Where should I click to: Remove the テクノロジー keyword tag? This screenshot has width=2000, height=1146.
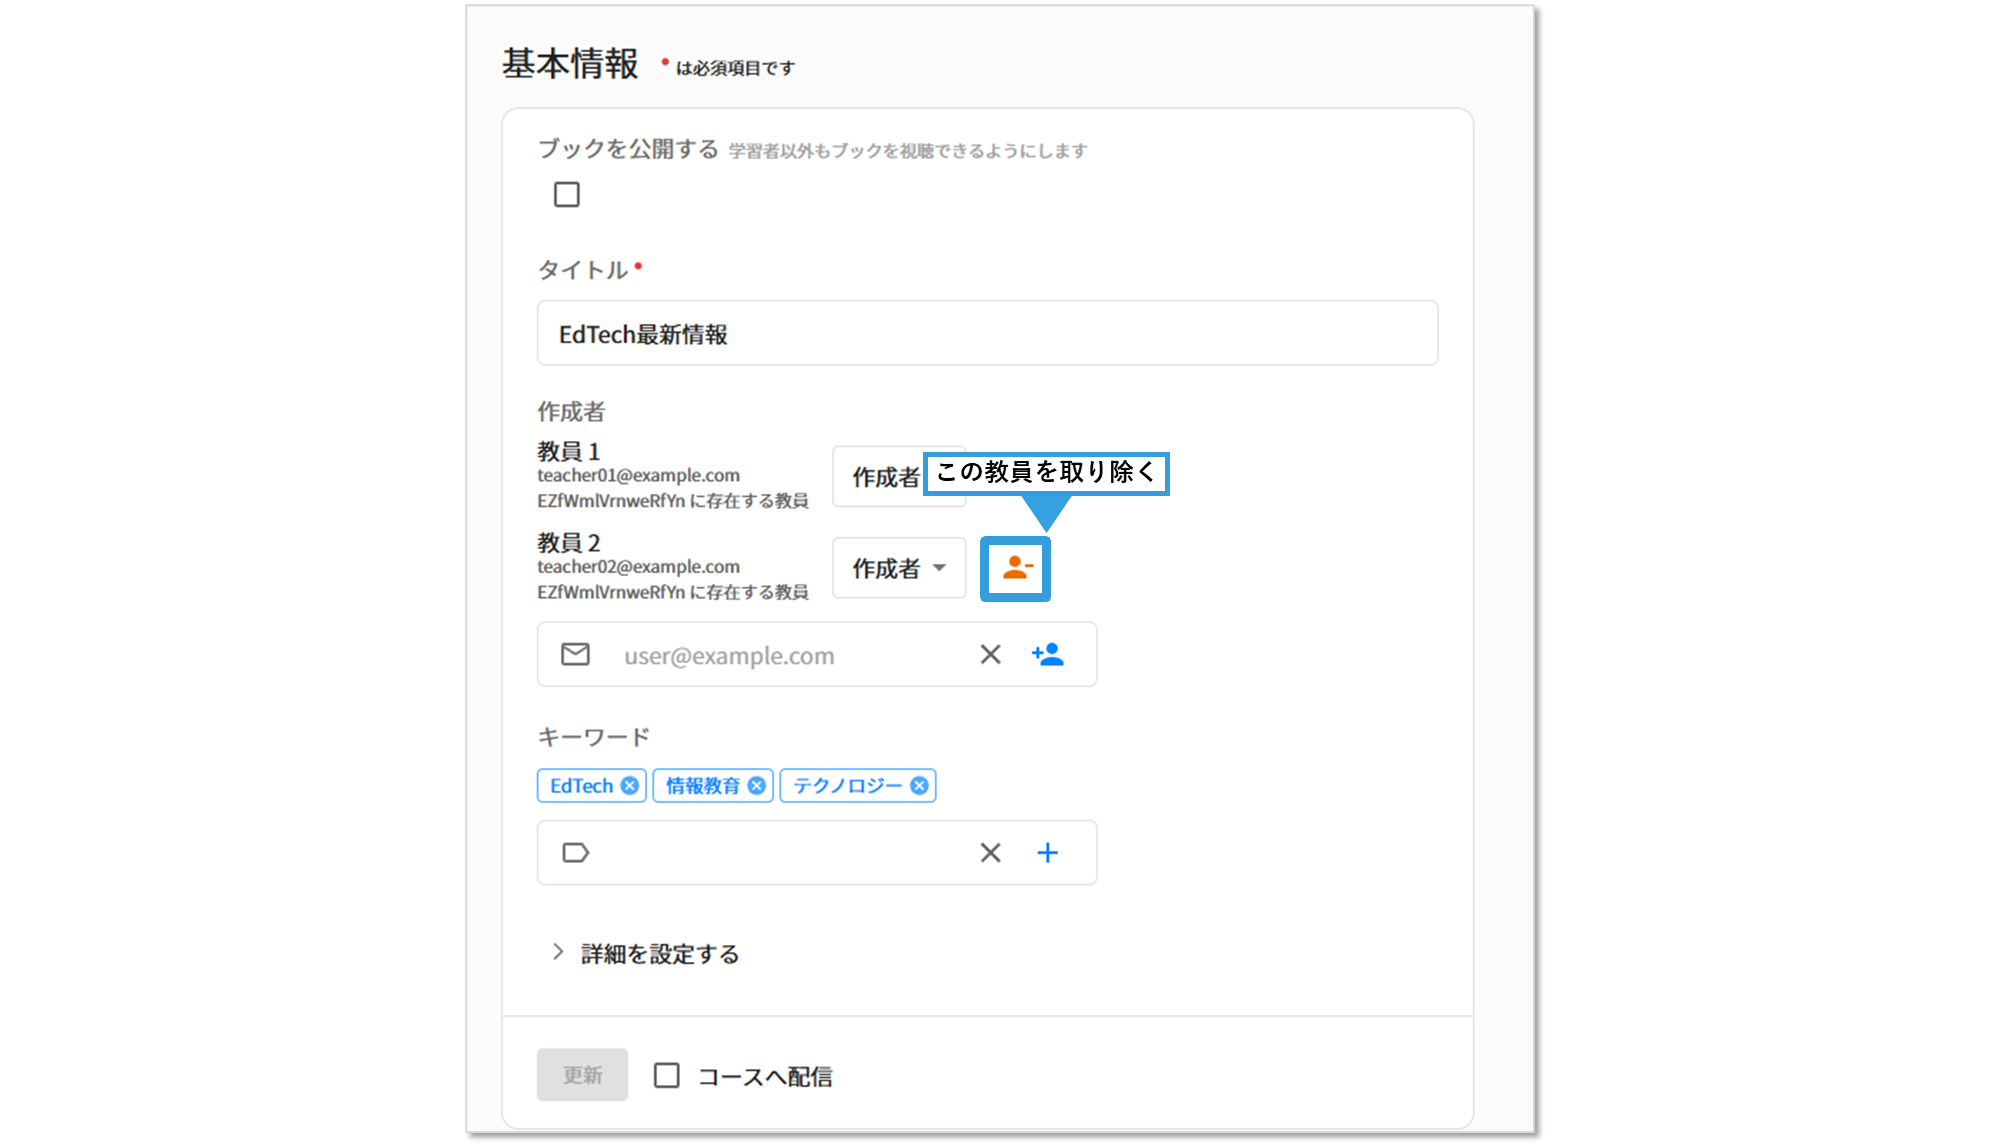(919, 786)
